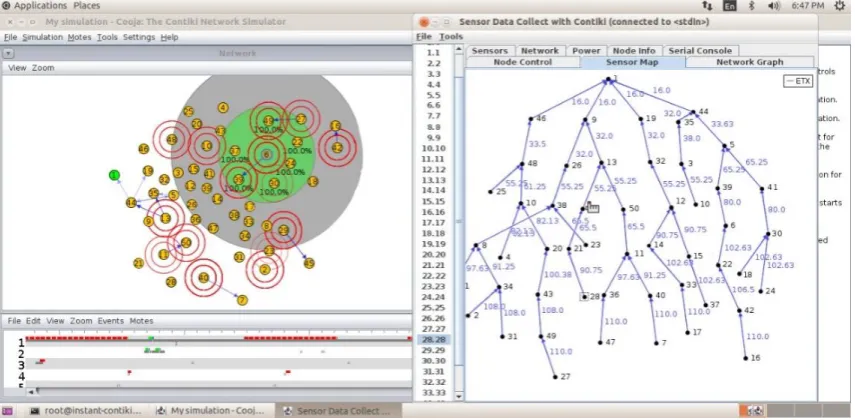Click the timeline horizontal scrollbar left arrow
The image size is (855, 420).
pyautogui.click(x=32, y=391)
